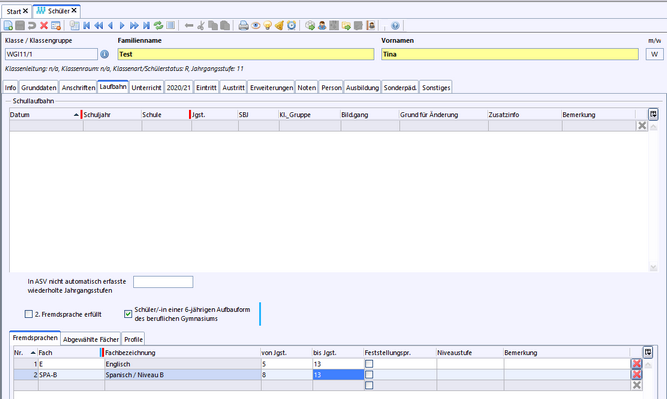Image resolution: width=667 pixels, height=399 pixels.
Task: Jump to first record icon
Action: point(87,26)
